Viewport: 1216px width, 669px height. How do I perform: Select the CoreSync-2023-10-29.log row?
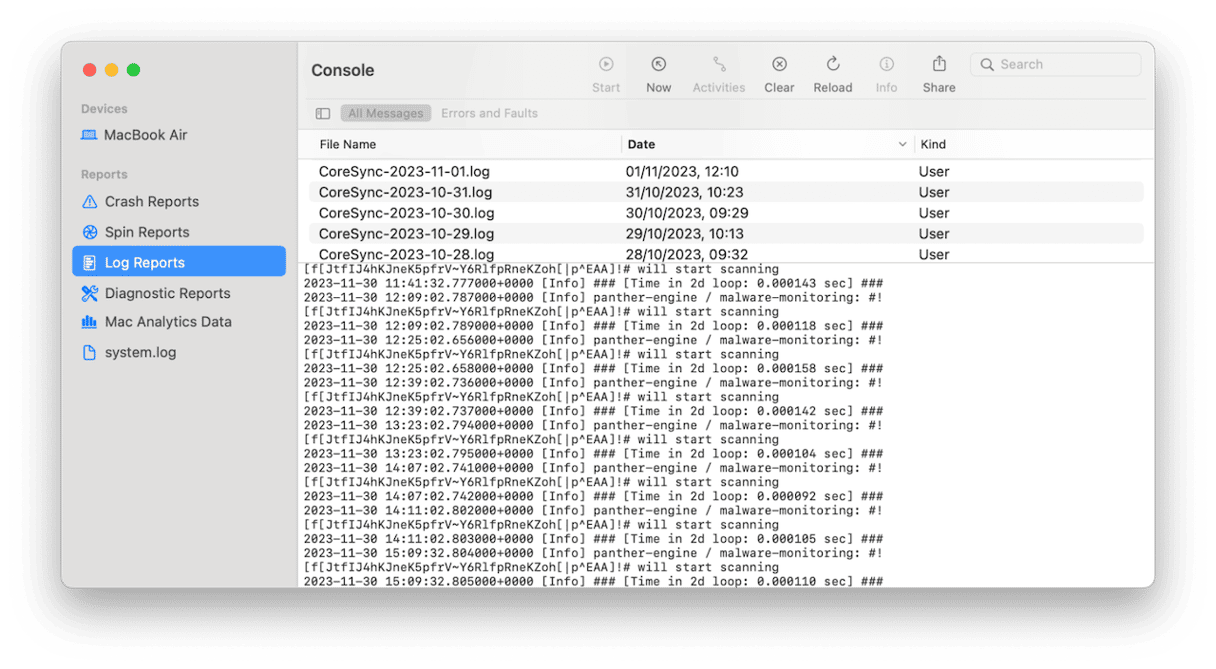click(726, 234)
